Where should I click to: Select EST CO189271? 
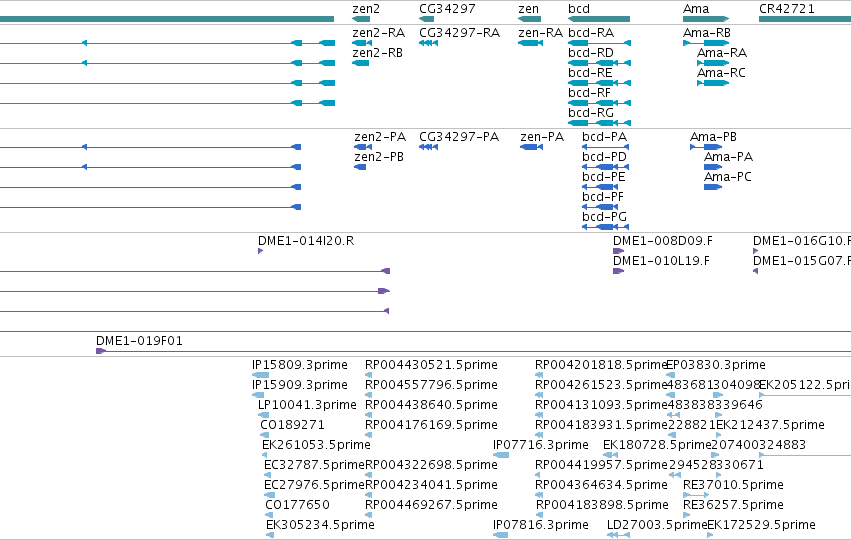click(x=264, y=435)
